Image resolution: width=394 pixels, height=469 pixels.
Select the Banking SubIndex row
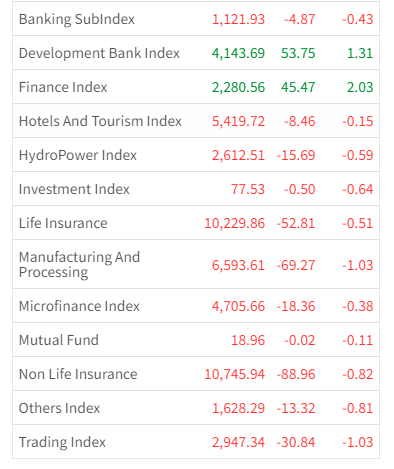(196, 19)
